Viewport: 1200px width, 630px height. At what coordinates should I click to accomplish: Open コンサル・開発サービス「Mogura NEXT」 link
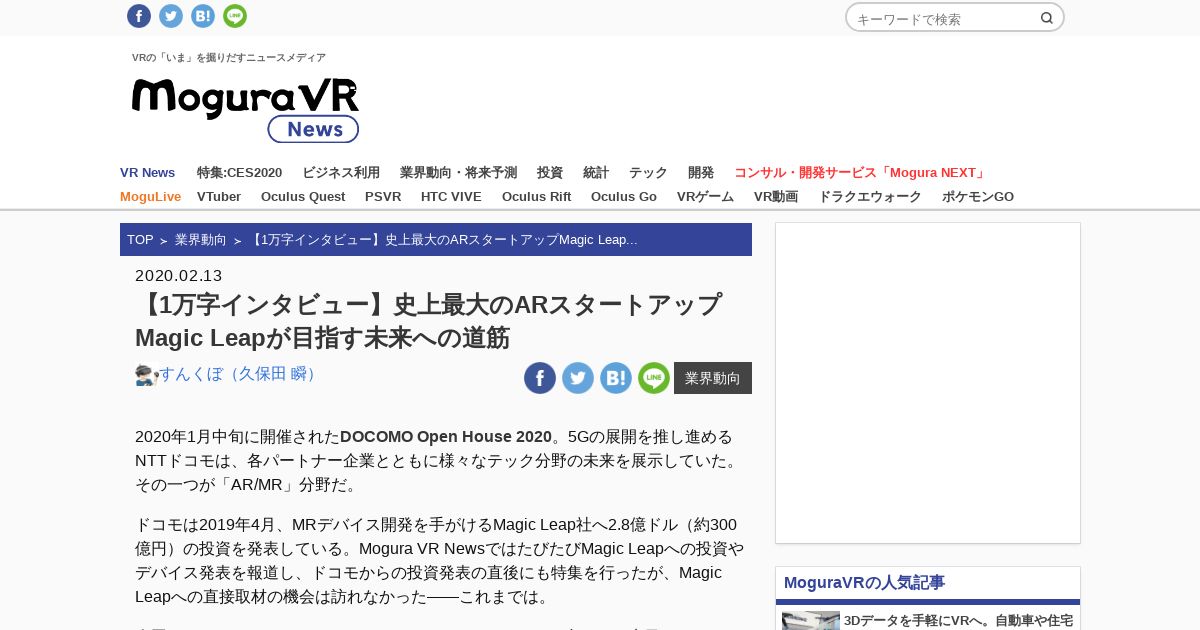tap(861, 173)
